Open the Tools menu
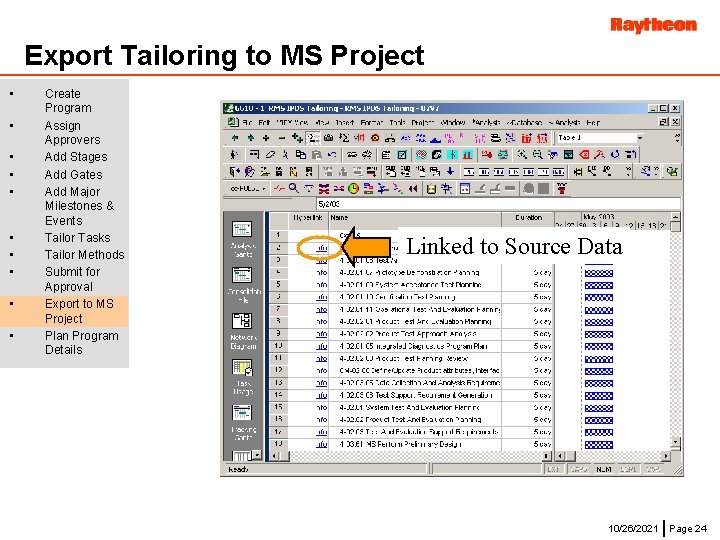 397,123
